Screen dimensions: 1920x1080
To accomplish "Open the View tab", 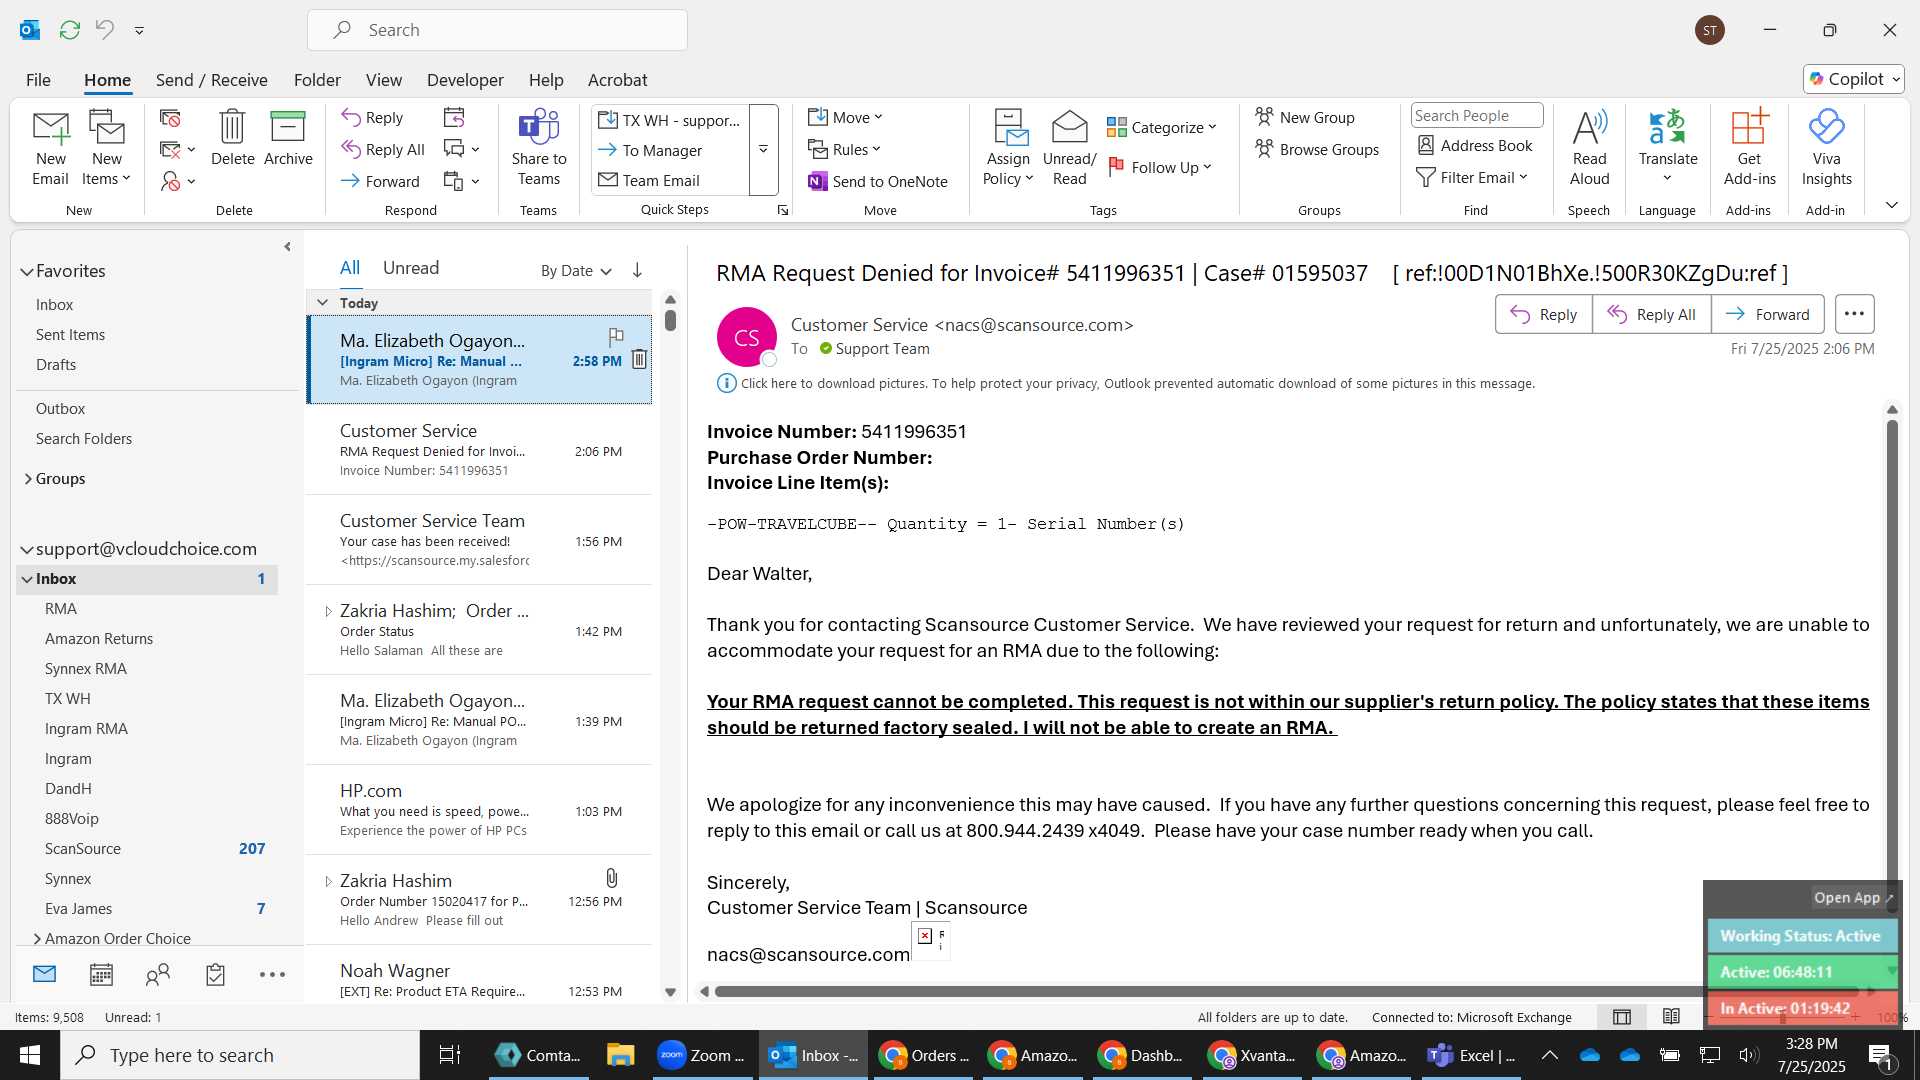I will click(383, 80).
